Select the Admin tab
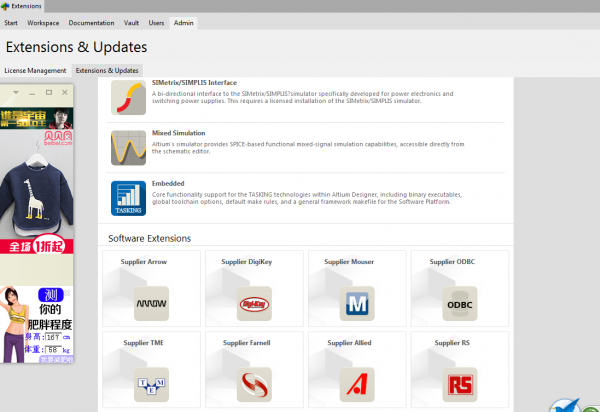 pos(184,23)
